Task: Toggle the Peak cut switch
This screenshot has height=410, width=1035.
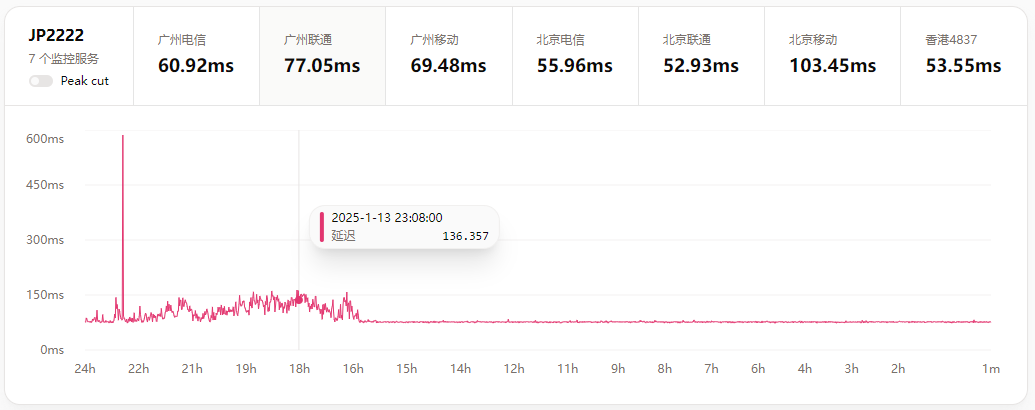Action: [41, 81]
